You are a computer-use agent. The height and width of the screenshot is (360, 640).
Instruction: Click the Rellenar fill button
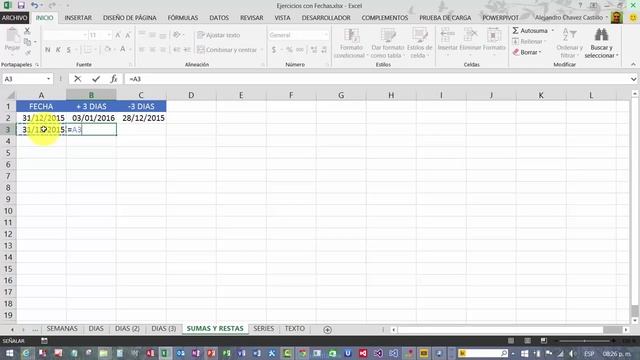point(528,42)
